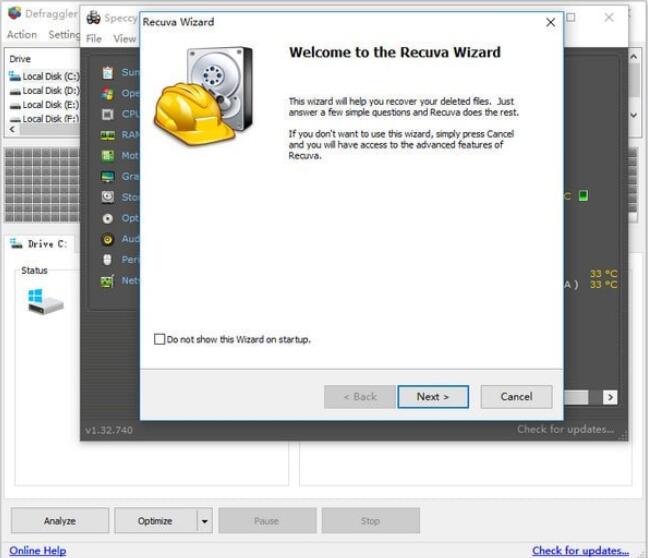
Task: Select the Graphics icon in Speccy
Action: click(107, 176)
